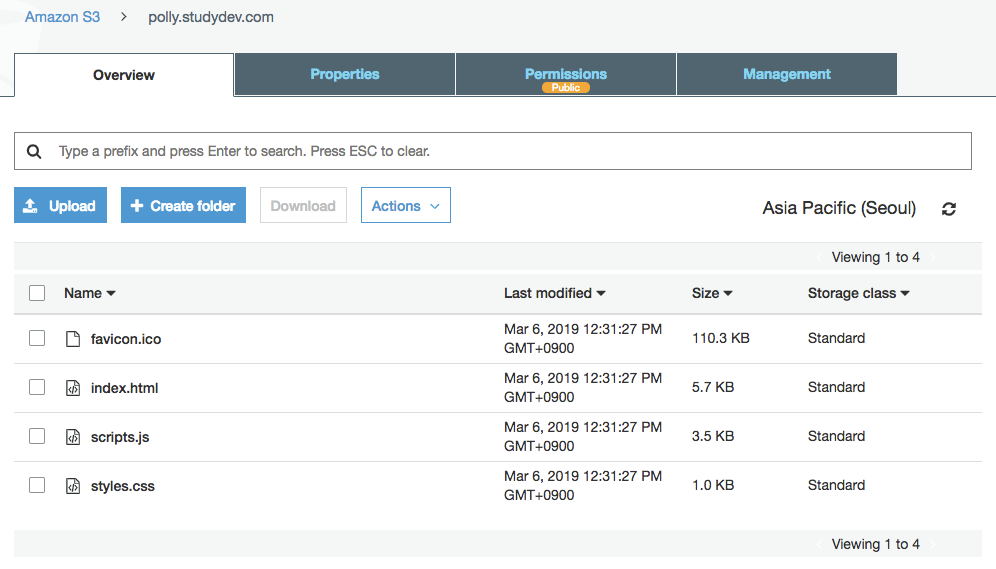Viewport: 996px width, 569px height.
Task: Click the index.html code file icon
Action: point(73,387)
